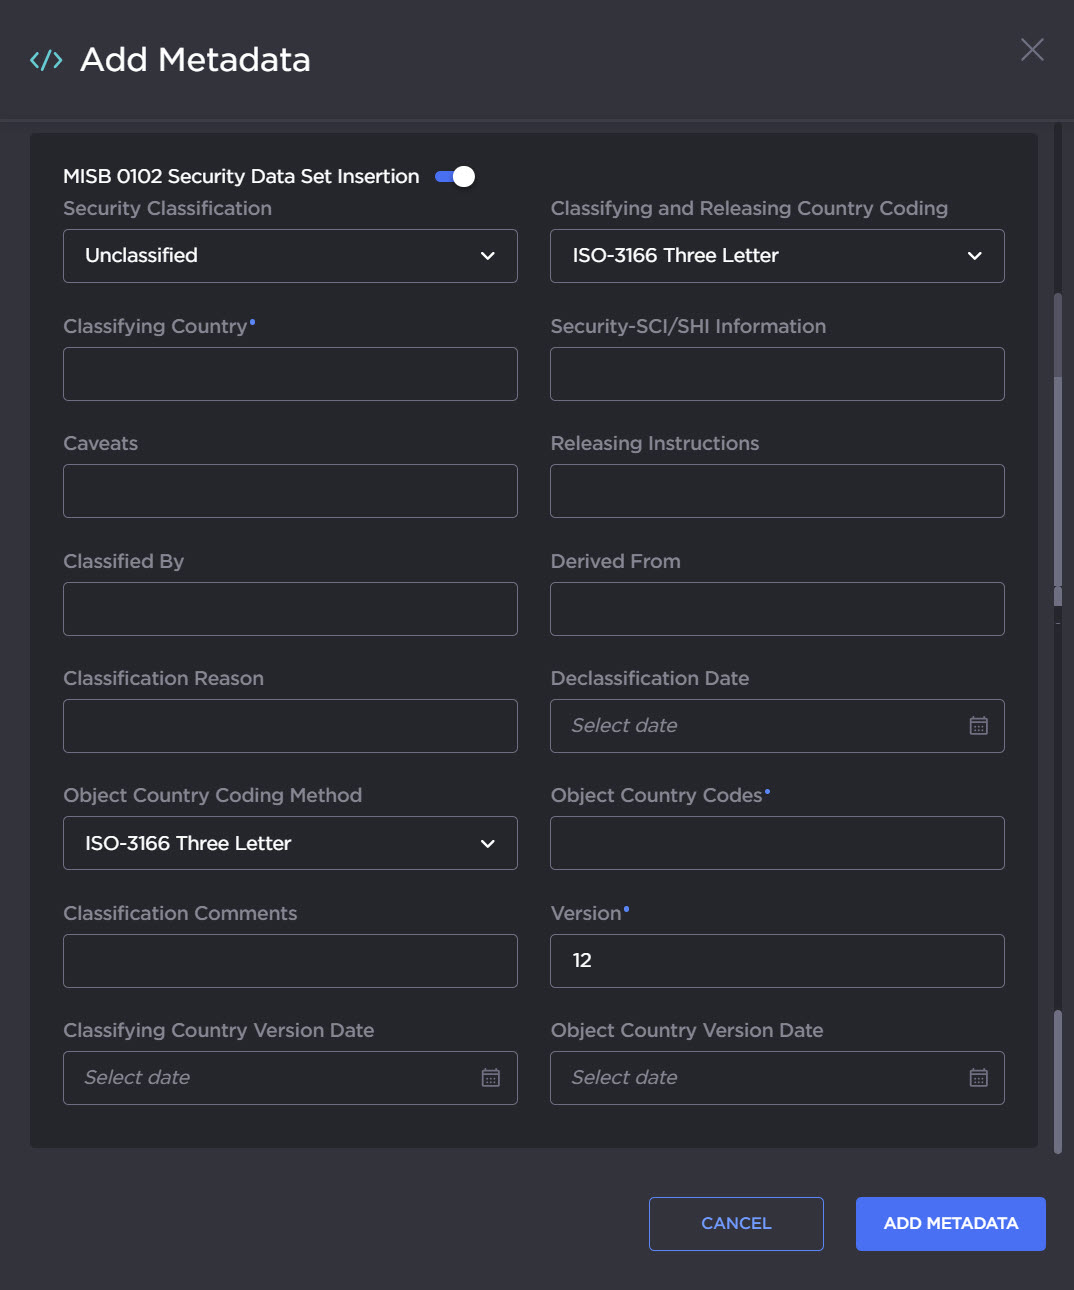Click the Caveats input field
1074x1290 pixels.
[x=290, y=491]
